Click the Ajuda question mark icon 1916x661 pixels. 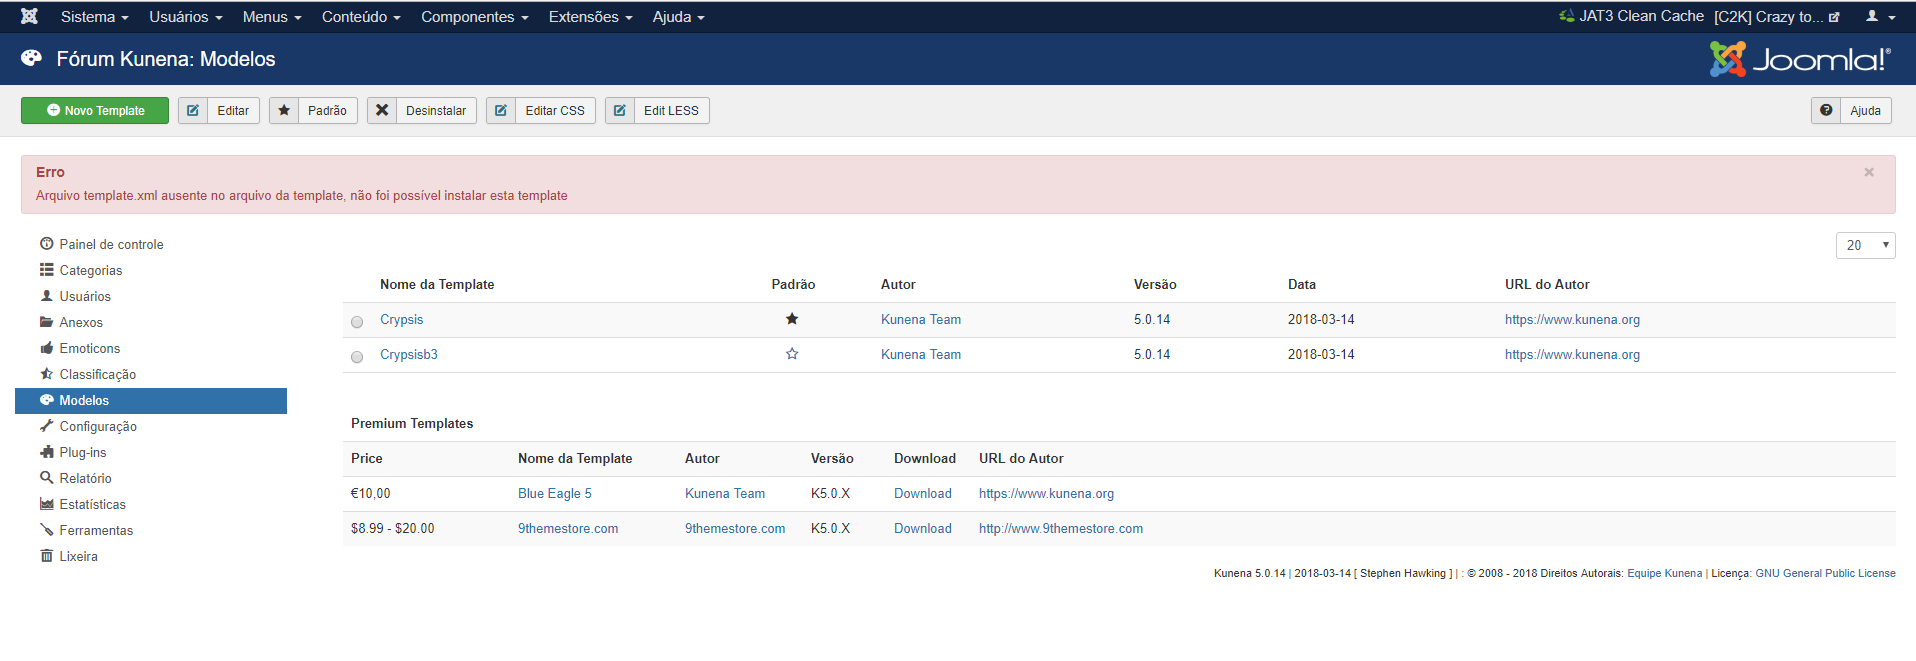pyautogui.click(x=1826, y=111)
